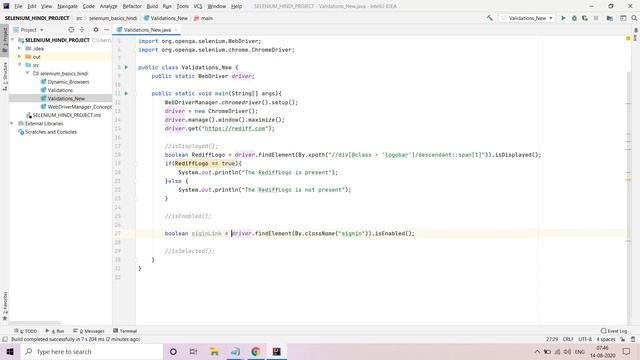Toggle the Structure side tool window tab
Screen dimensions: 640x360
pos(4,76)
